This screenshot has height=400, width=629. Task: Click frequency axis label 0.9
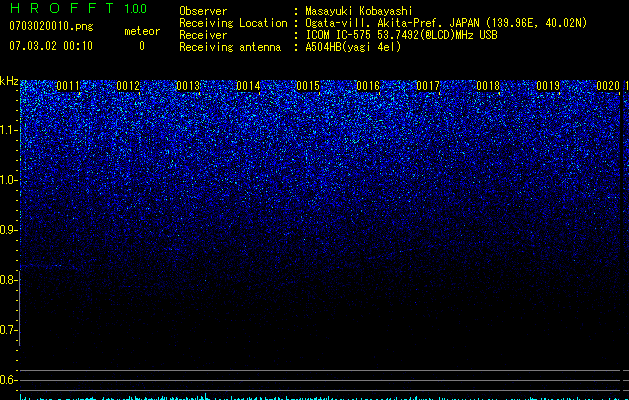[x=7, y=230]
